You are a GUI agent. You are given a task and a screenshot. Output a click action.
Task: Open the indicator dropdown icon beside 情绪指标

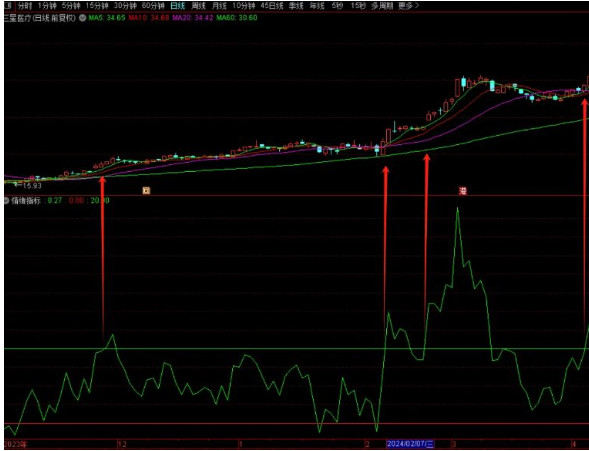pyautogui.click(x=6, y=201)
